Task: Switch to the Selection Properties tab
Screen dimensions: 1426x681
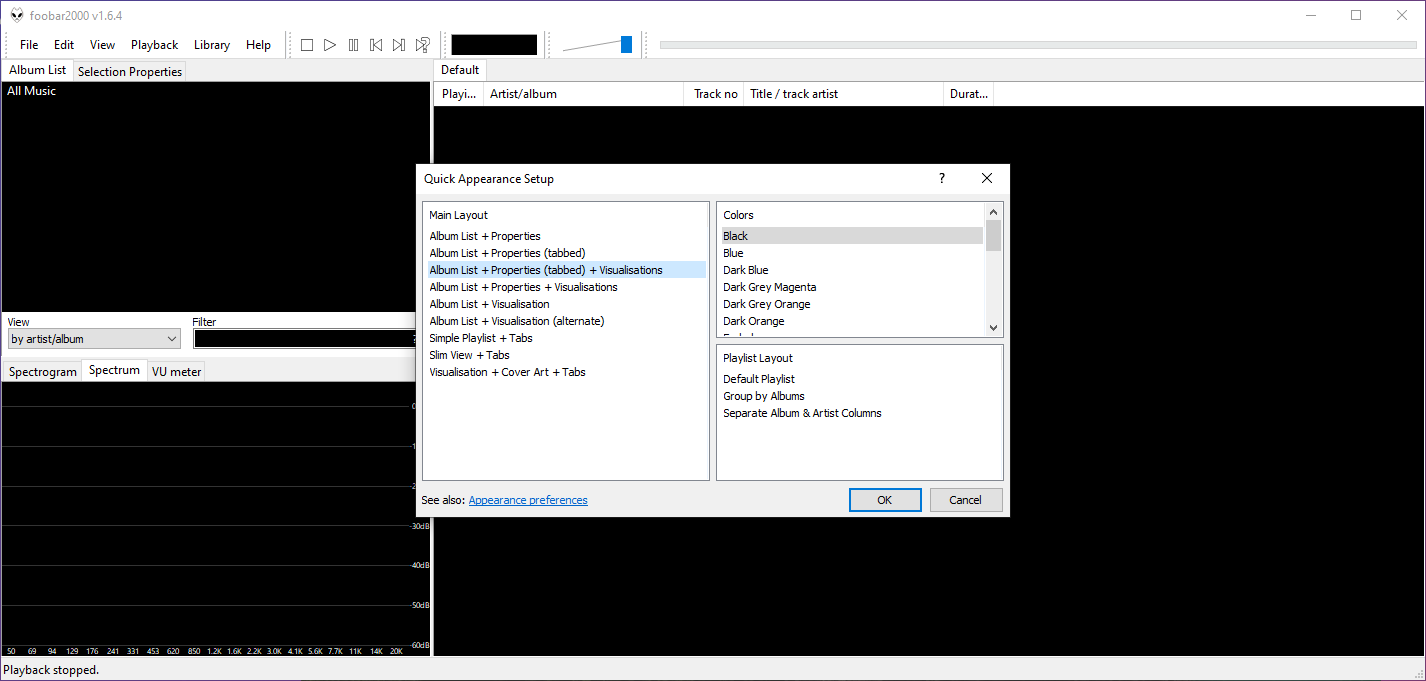Action: pyautogui.click(x=130, y=72)
